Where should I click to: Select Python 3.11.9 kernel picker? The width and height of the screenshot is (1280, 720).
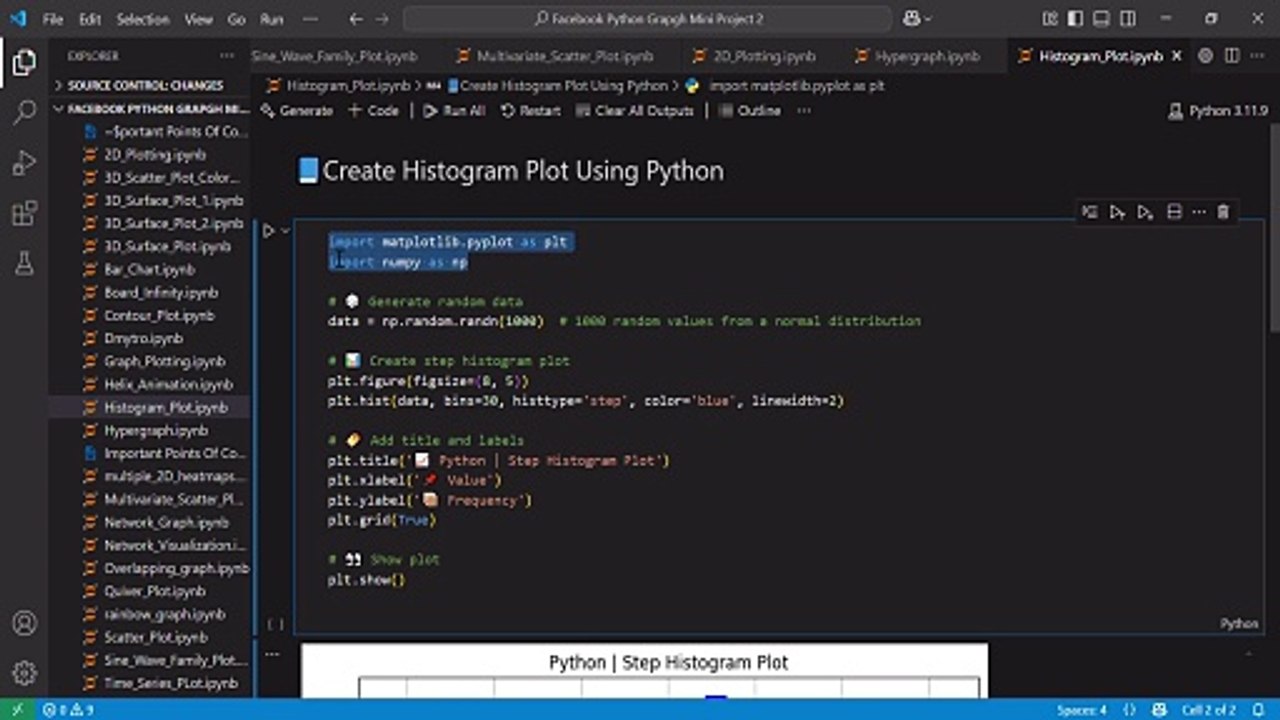tap(1218, 111)
